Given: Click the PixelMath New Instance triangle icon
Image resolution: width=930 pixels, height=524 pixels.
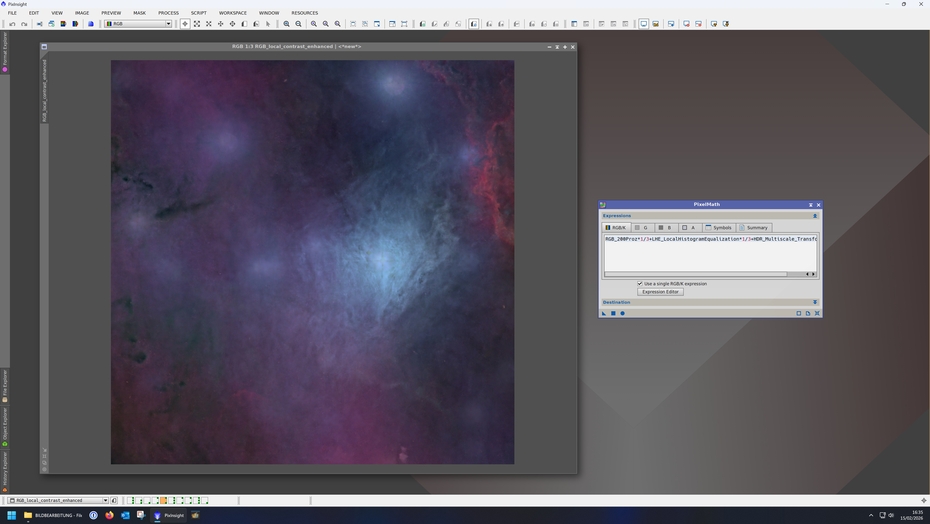Looking at the screenshot, I should [x=604, y=313].
